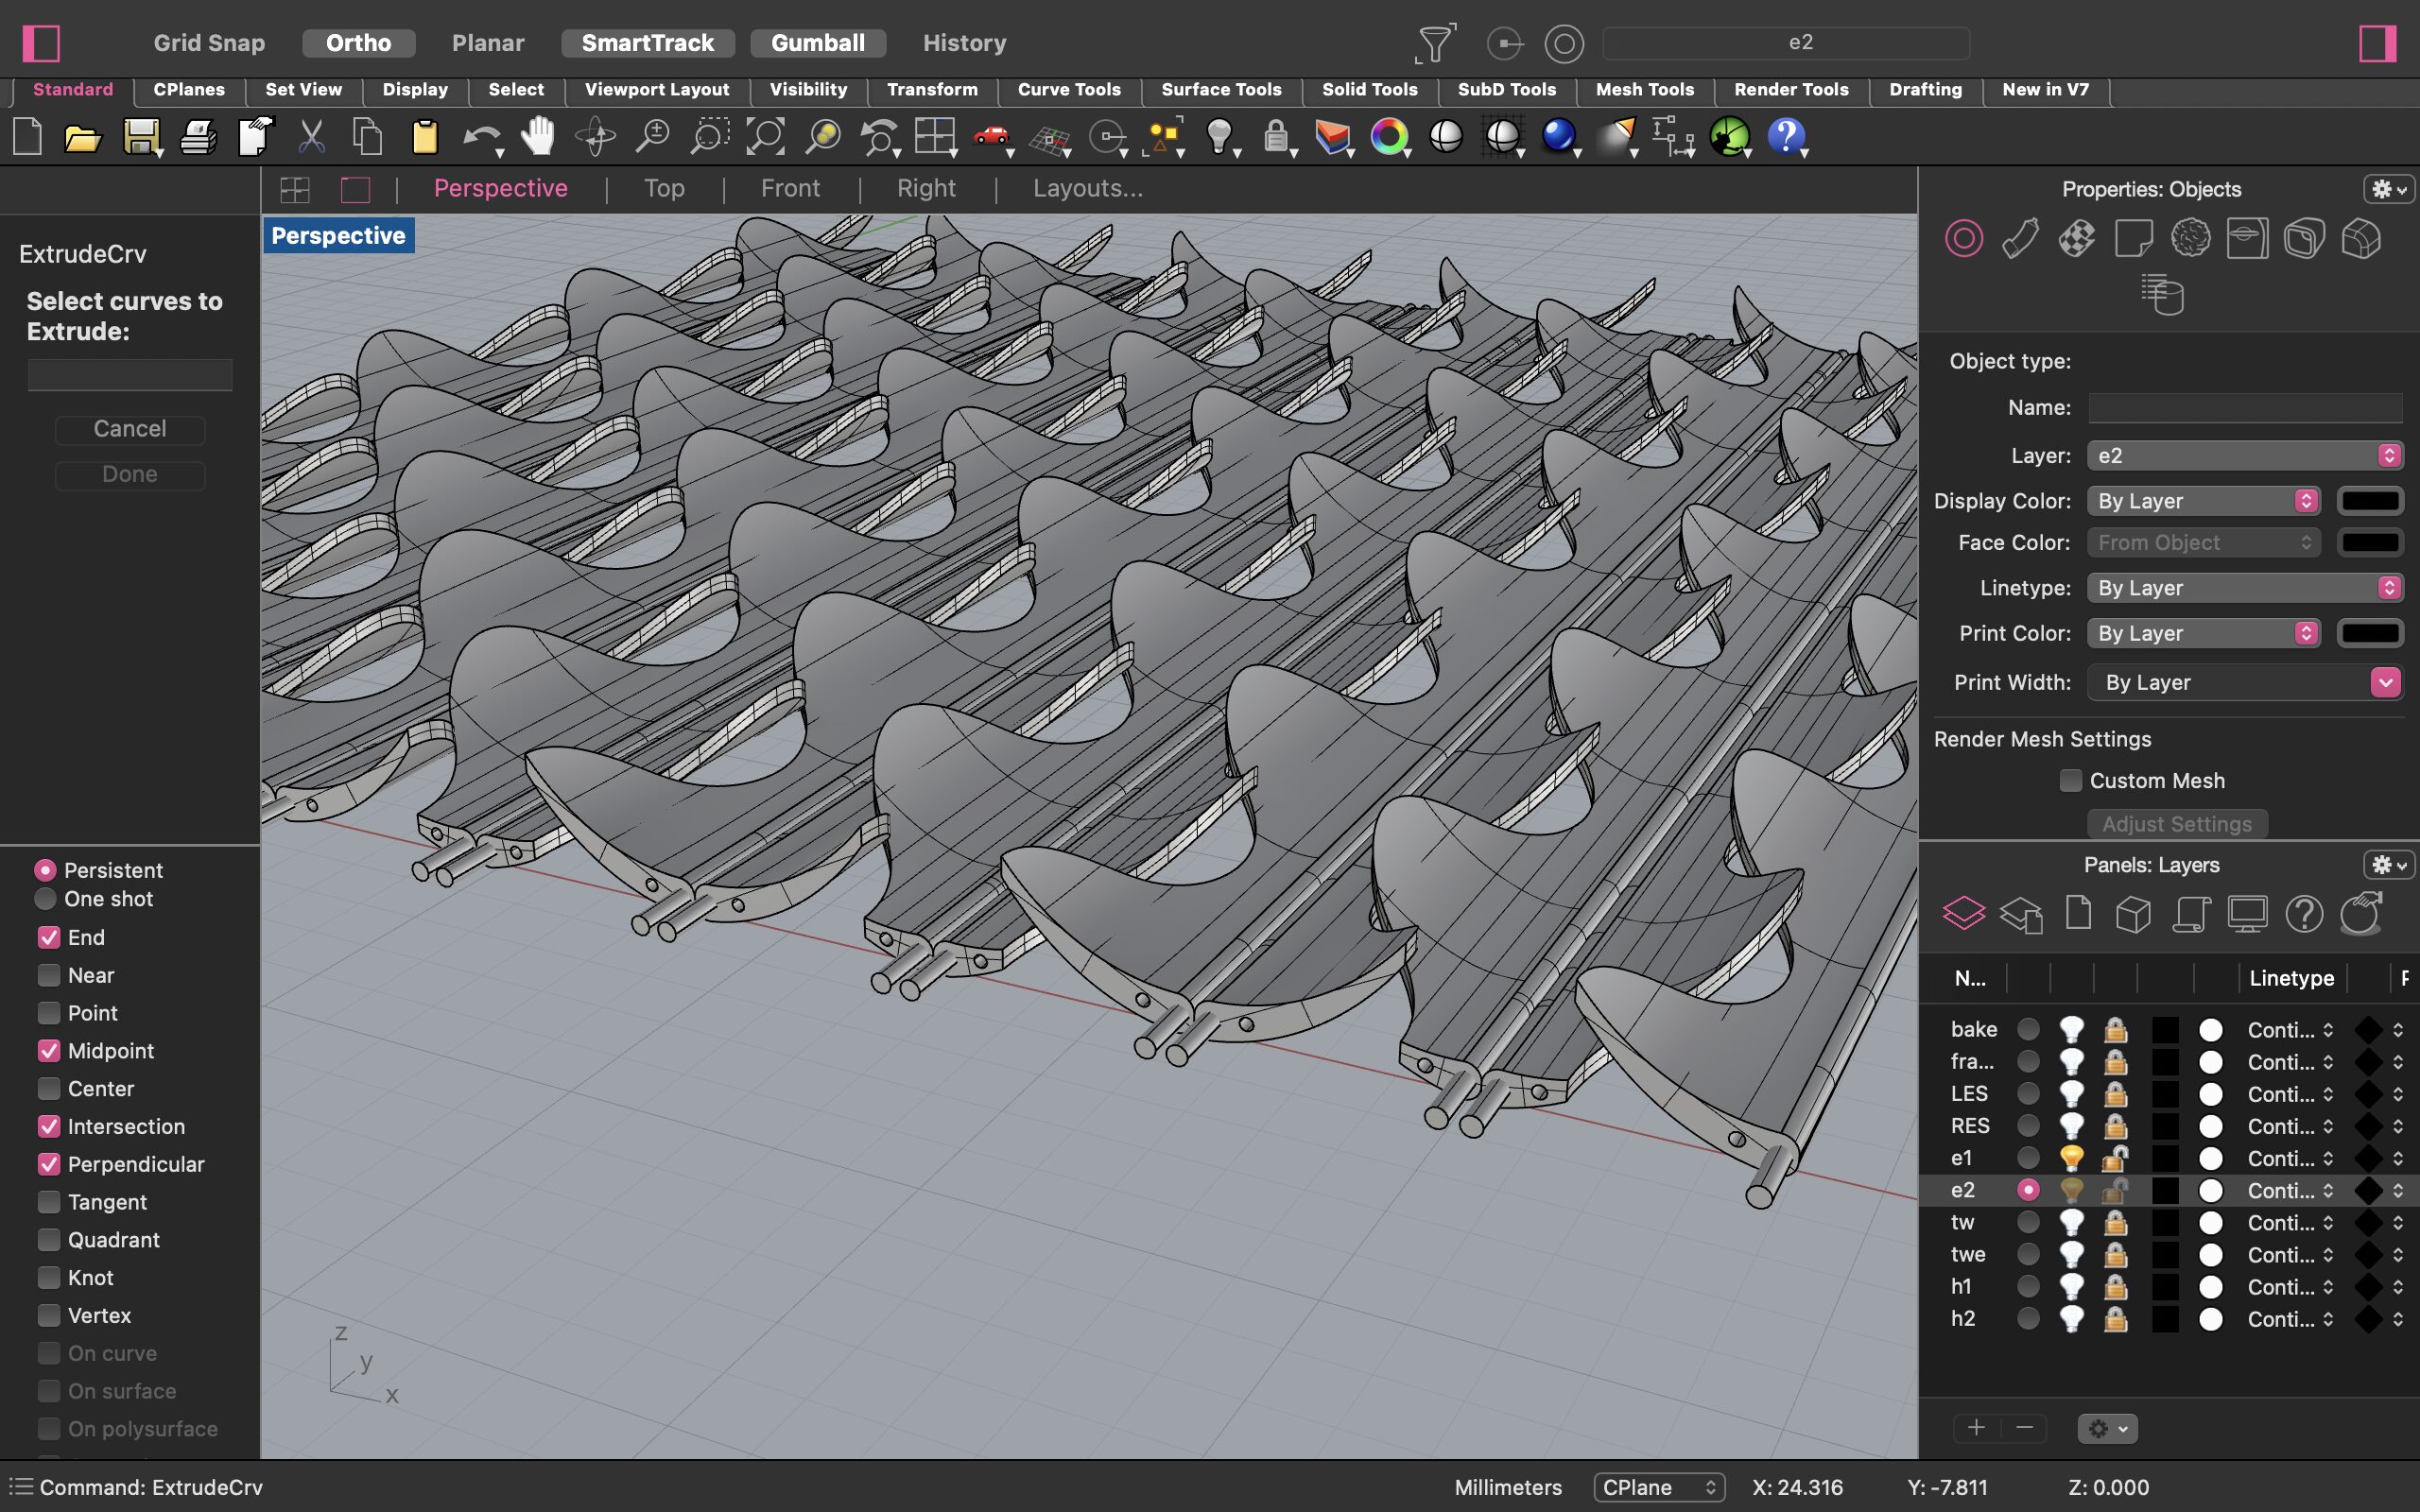Open a file with the folder icon
The image size is (2420, 1512).
82,137
